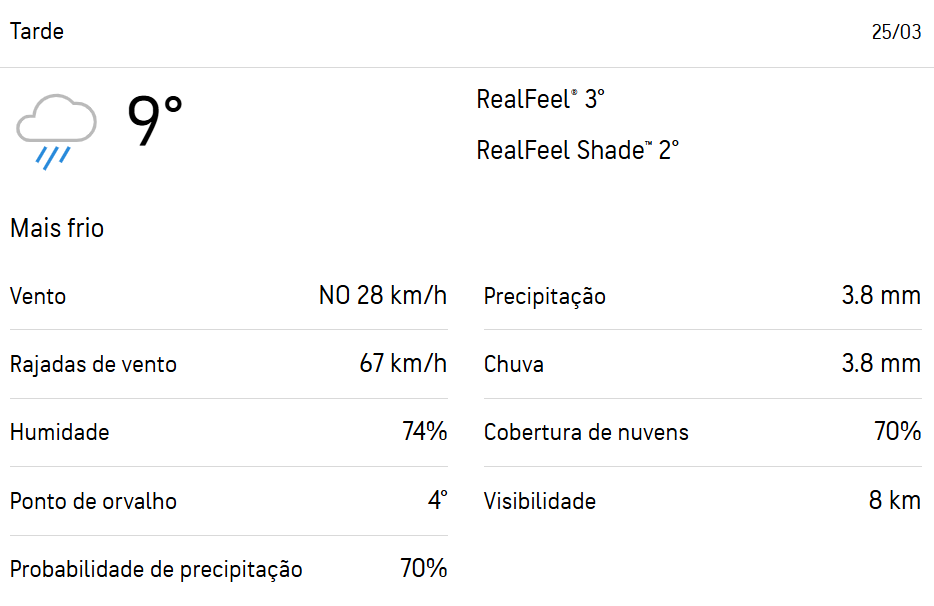Click the Visibilidade row label
This screenshot has height=606, width=934.
click(x=540, y=502)
